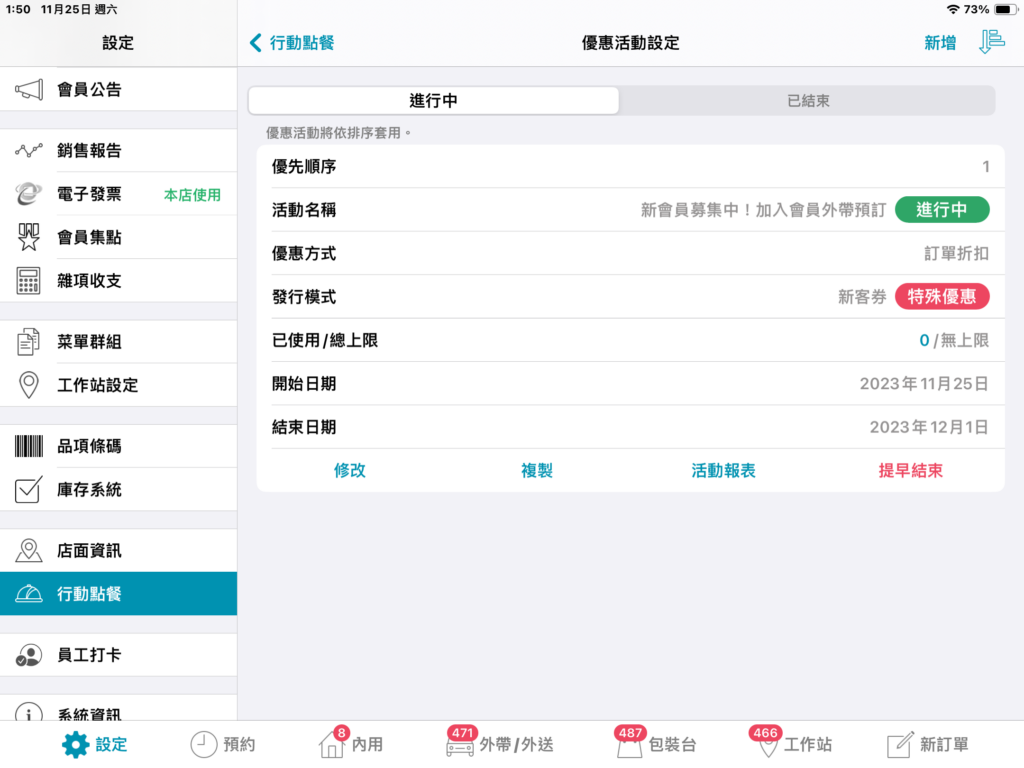Click the serving dish icon for 行動點餐
This screenshot has height=768, width=1024.
point(29,594)
